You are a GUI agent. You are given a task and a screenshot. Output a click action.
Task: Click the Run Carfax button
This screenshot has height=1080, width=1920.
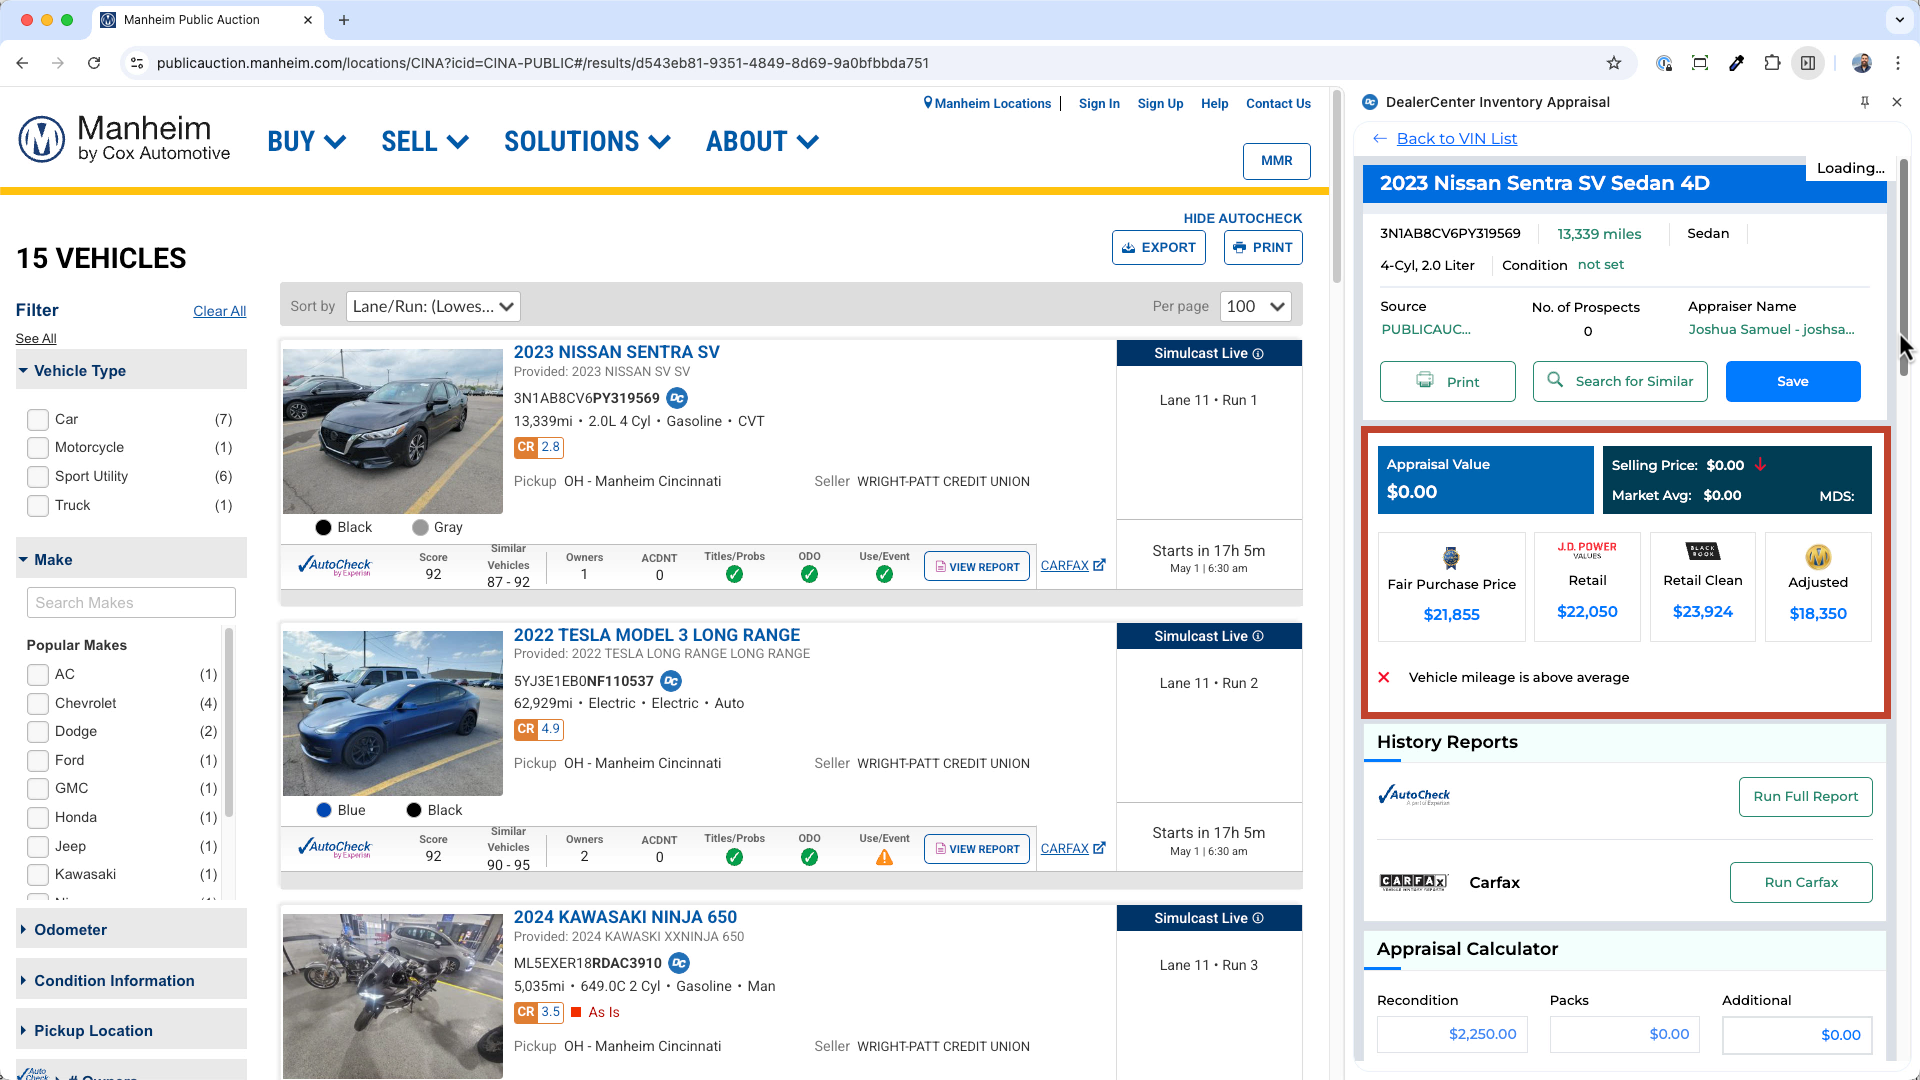[x=1801, y=883]
